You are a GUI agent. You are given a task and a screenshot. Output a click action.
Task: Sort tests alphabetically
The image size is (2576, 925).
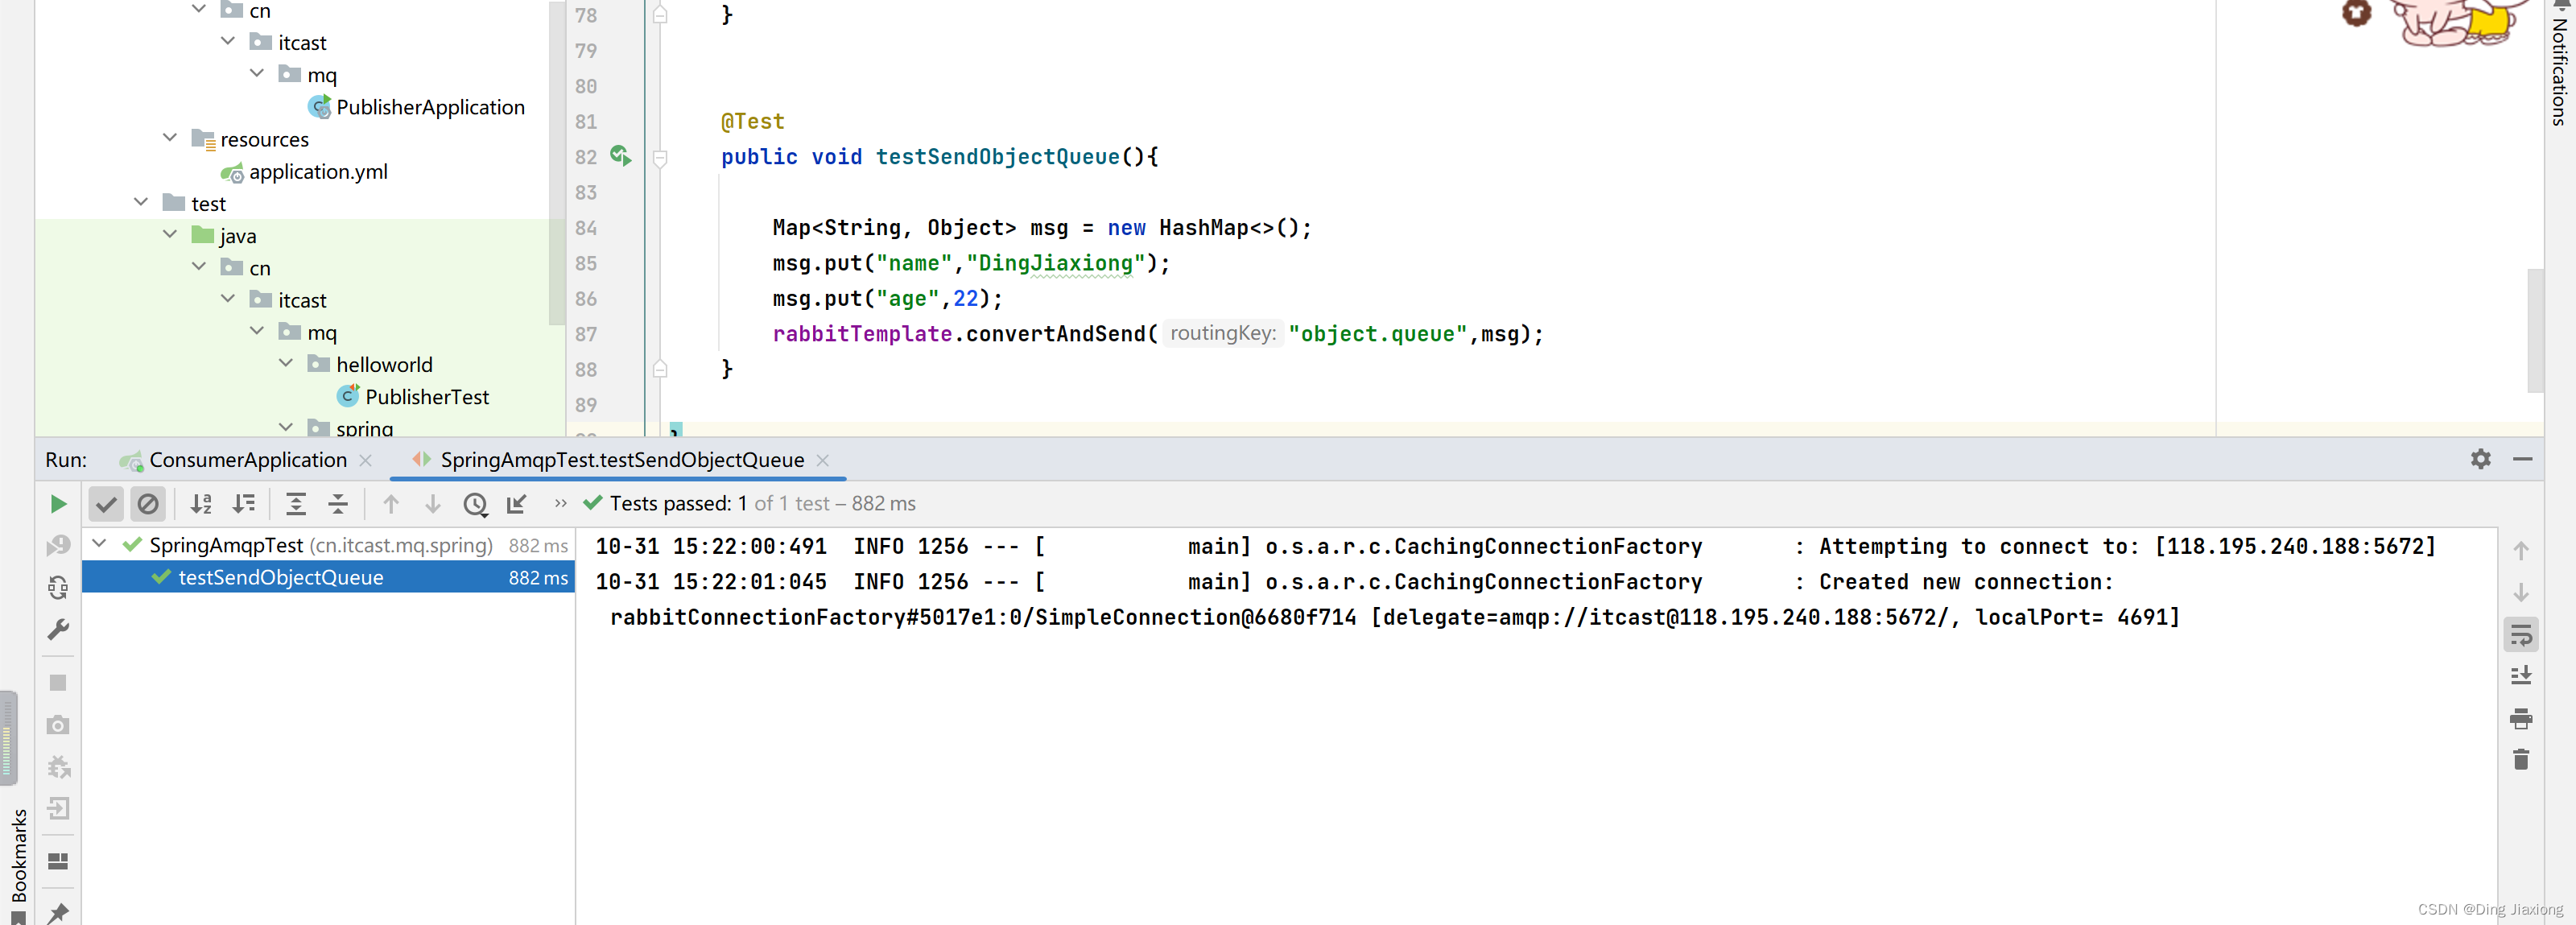pyautogui.click(x=201, y=504)
